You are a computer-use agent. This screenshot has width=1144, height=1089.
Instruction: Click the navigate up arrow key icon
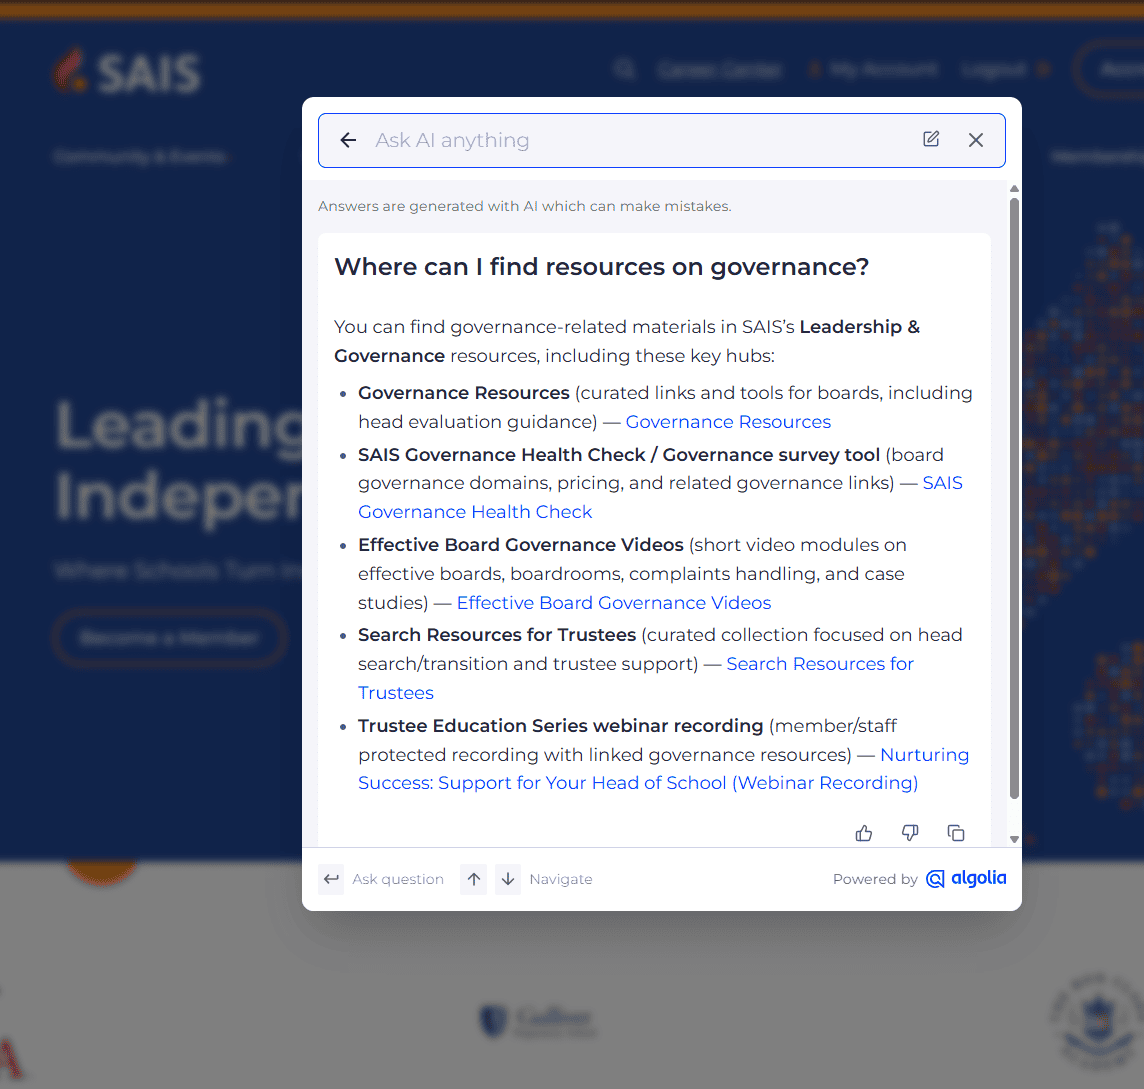[x=474, y=879]
